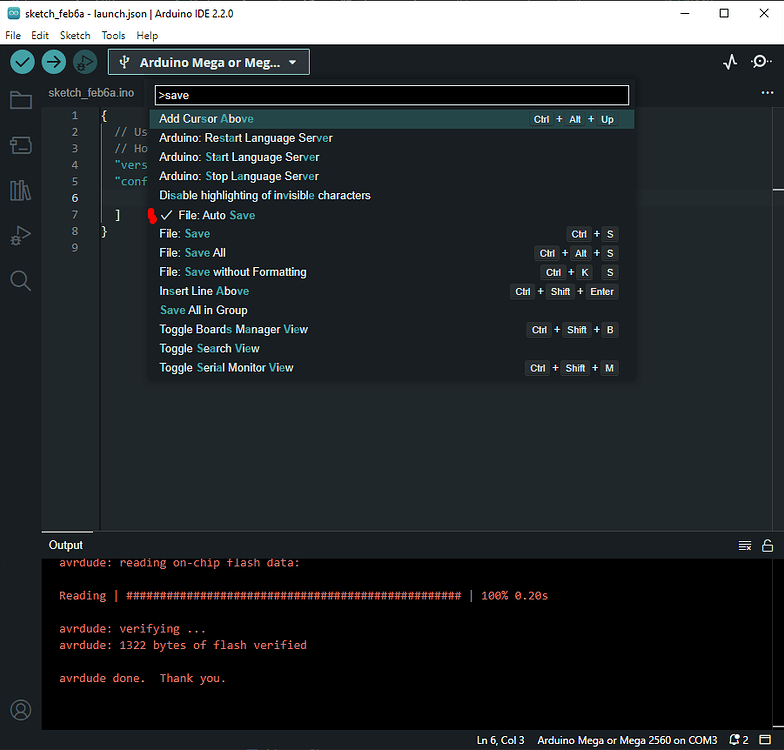Click Arduino Mega 2560 on COM3 status
The image size is (784, 750).
627,740
